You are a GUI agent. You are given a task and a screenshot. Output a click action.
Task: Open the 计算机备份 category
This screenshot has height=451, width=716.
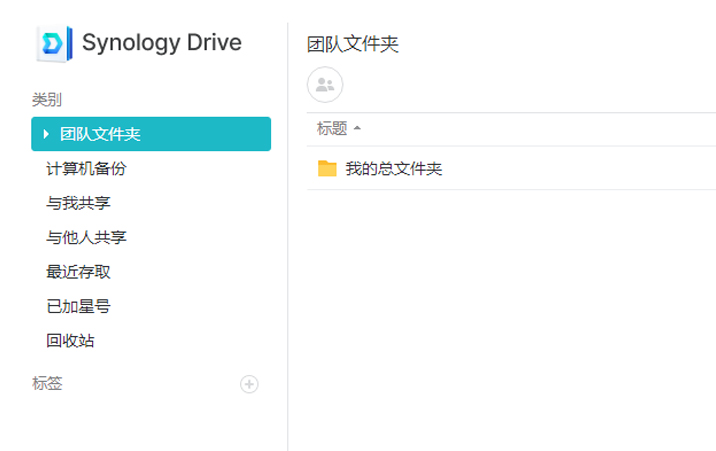click(86, 169)
